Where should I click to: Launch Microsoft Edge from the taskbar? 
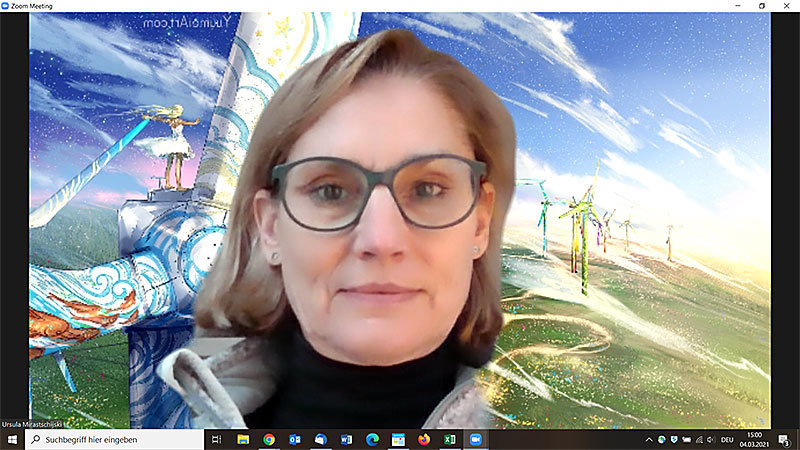pyautogui.click(x=372, y=439)
